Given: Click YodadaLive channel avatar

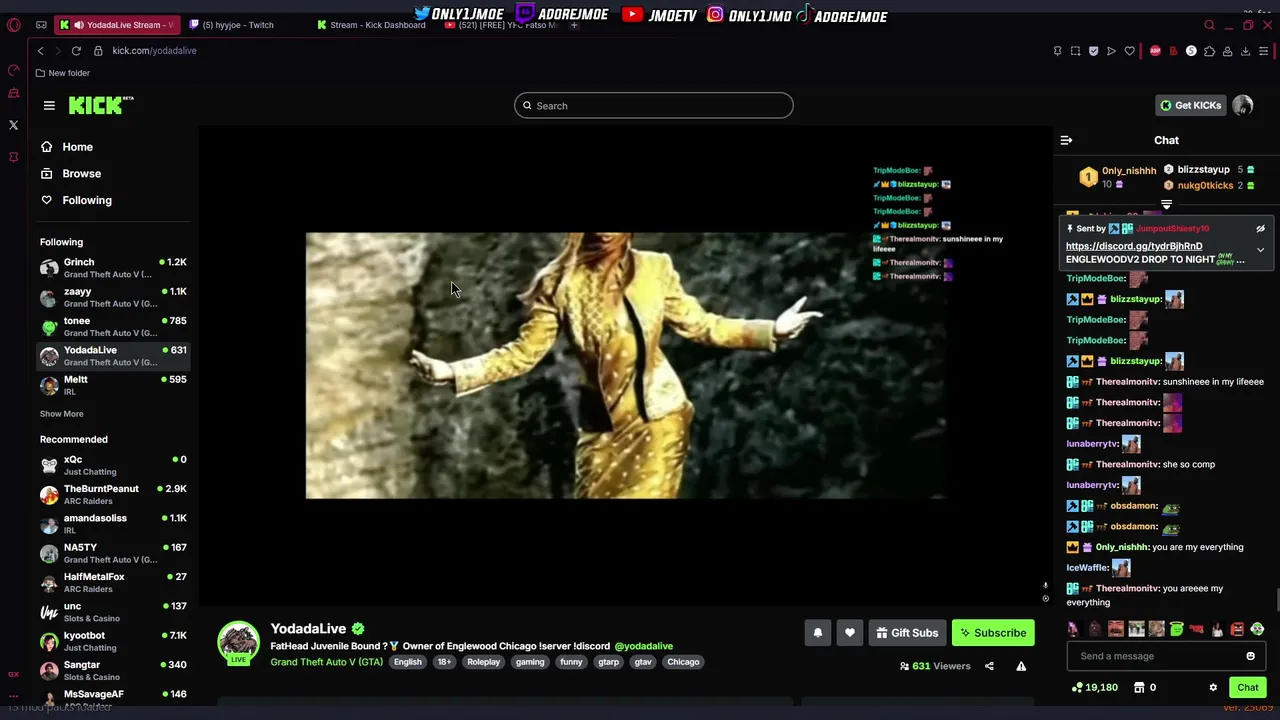Looking at the screenshot, I should (238, 643).
